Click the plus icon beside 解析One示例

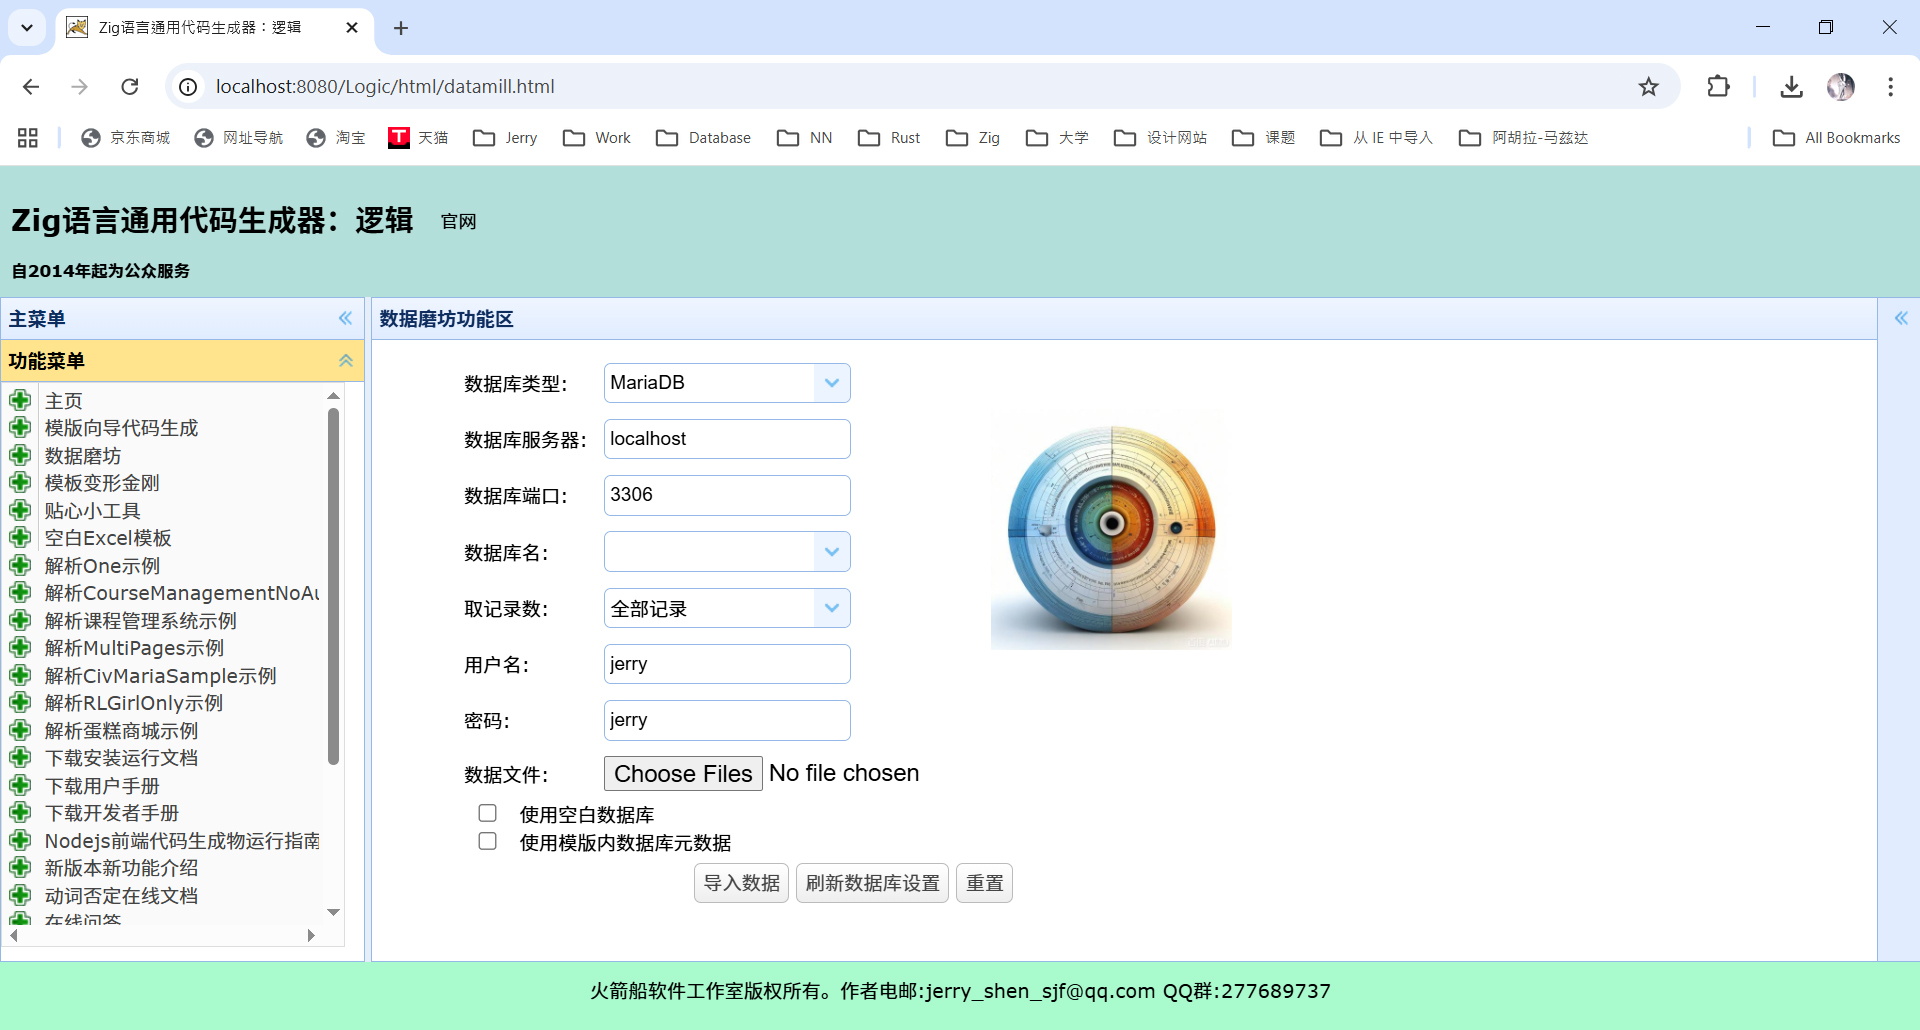tap(21, 565)
